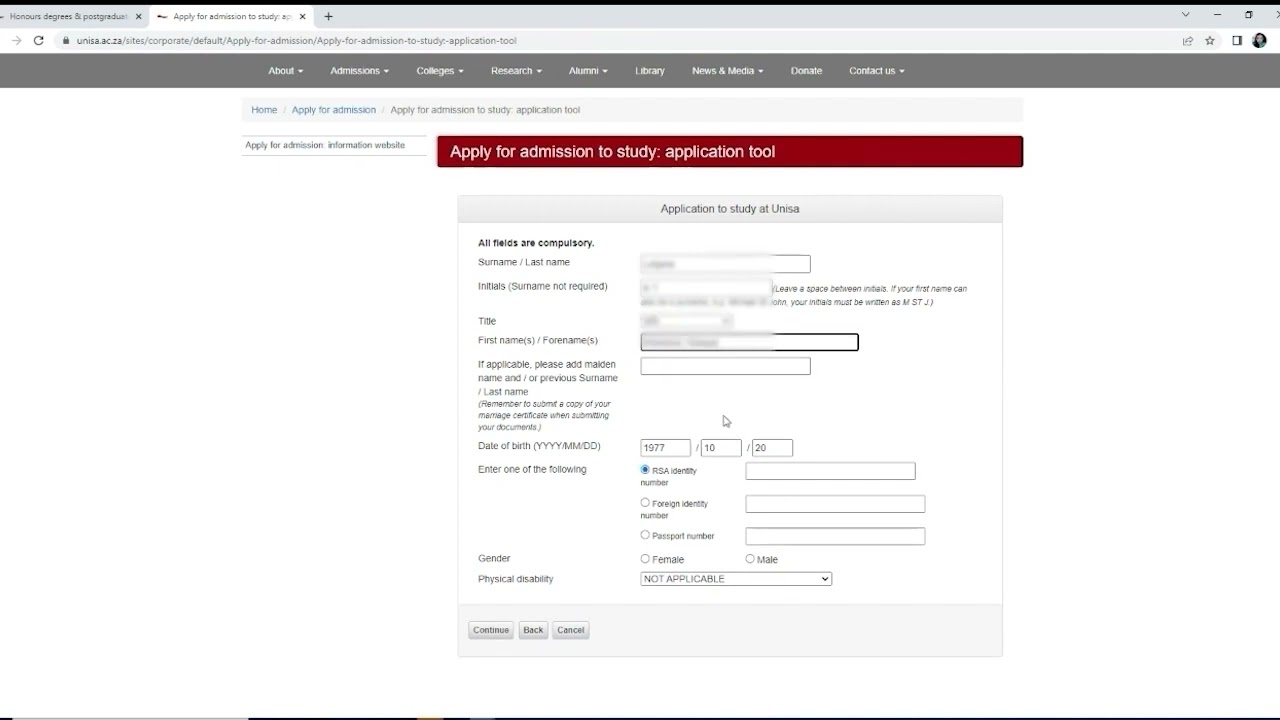This screenshot has width=1280, height=720.
Task: Reload the page with browser refresh icon
Action: coord(38,41)
